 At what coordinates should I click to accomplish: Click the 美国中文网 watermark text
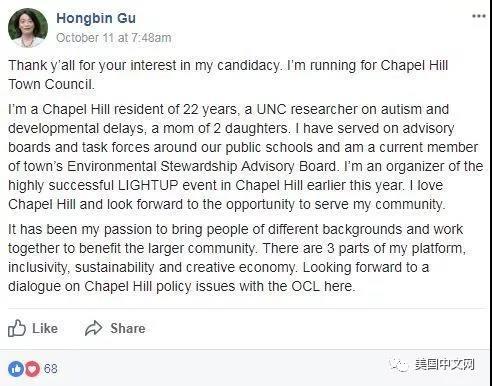445,365
